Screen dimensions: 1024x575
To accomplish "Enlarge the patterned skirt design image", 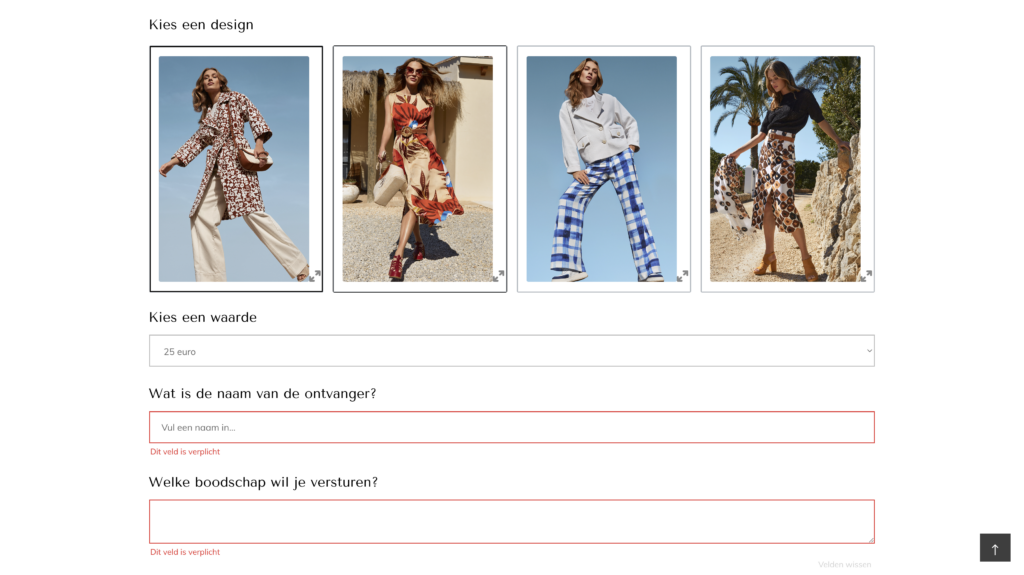I will click(866, 276).
